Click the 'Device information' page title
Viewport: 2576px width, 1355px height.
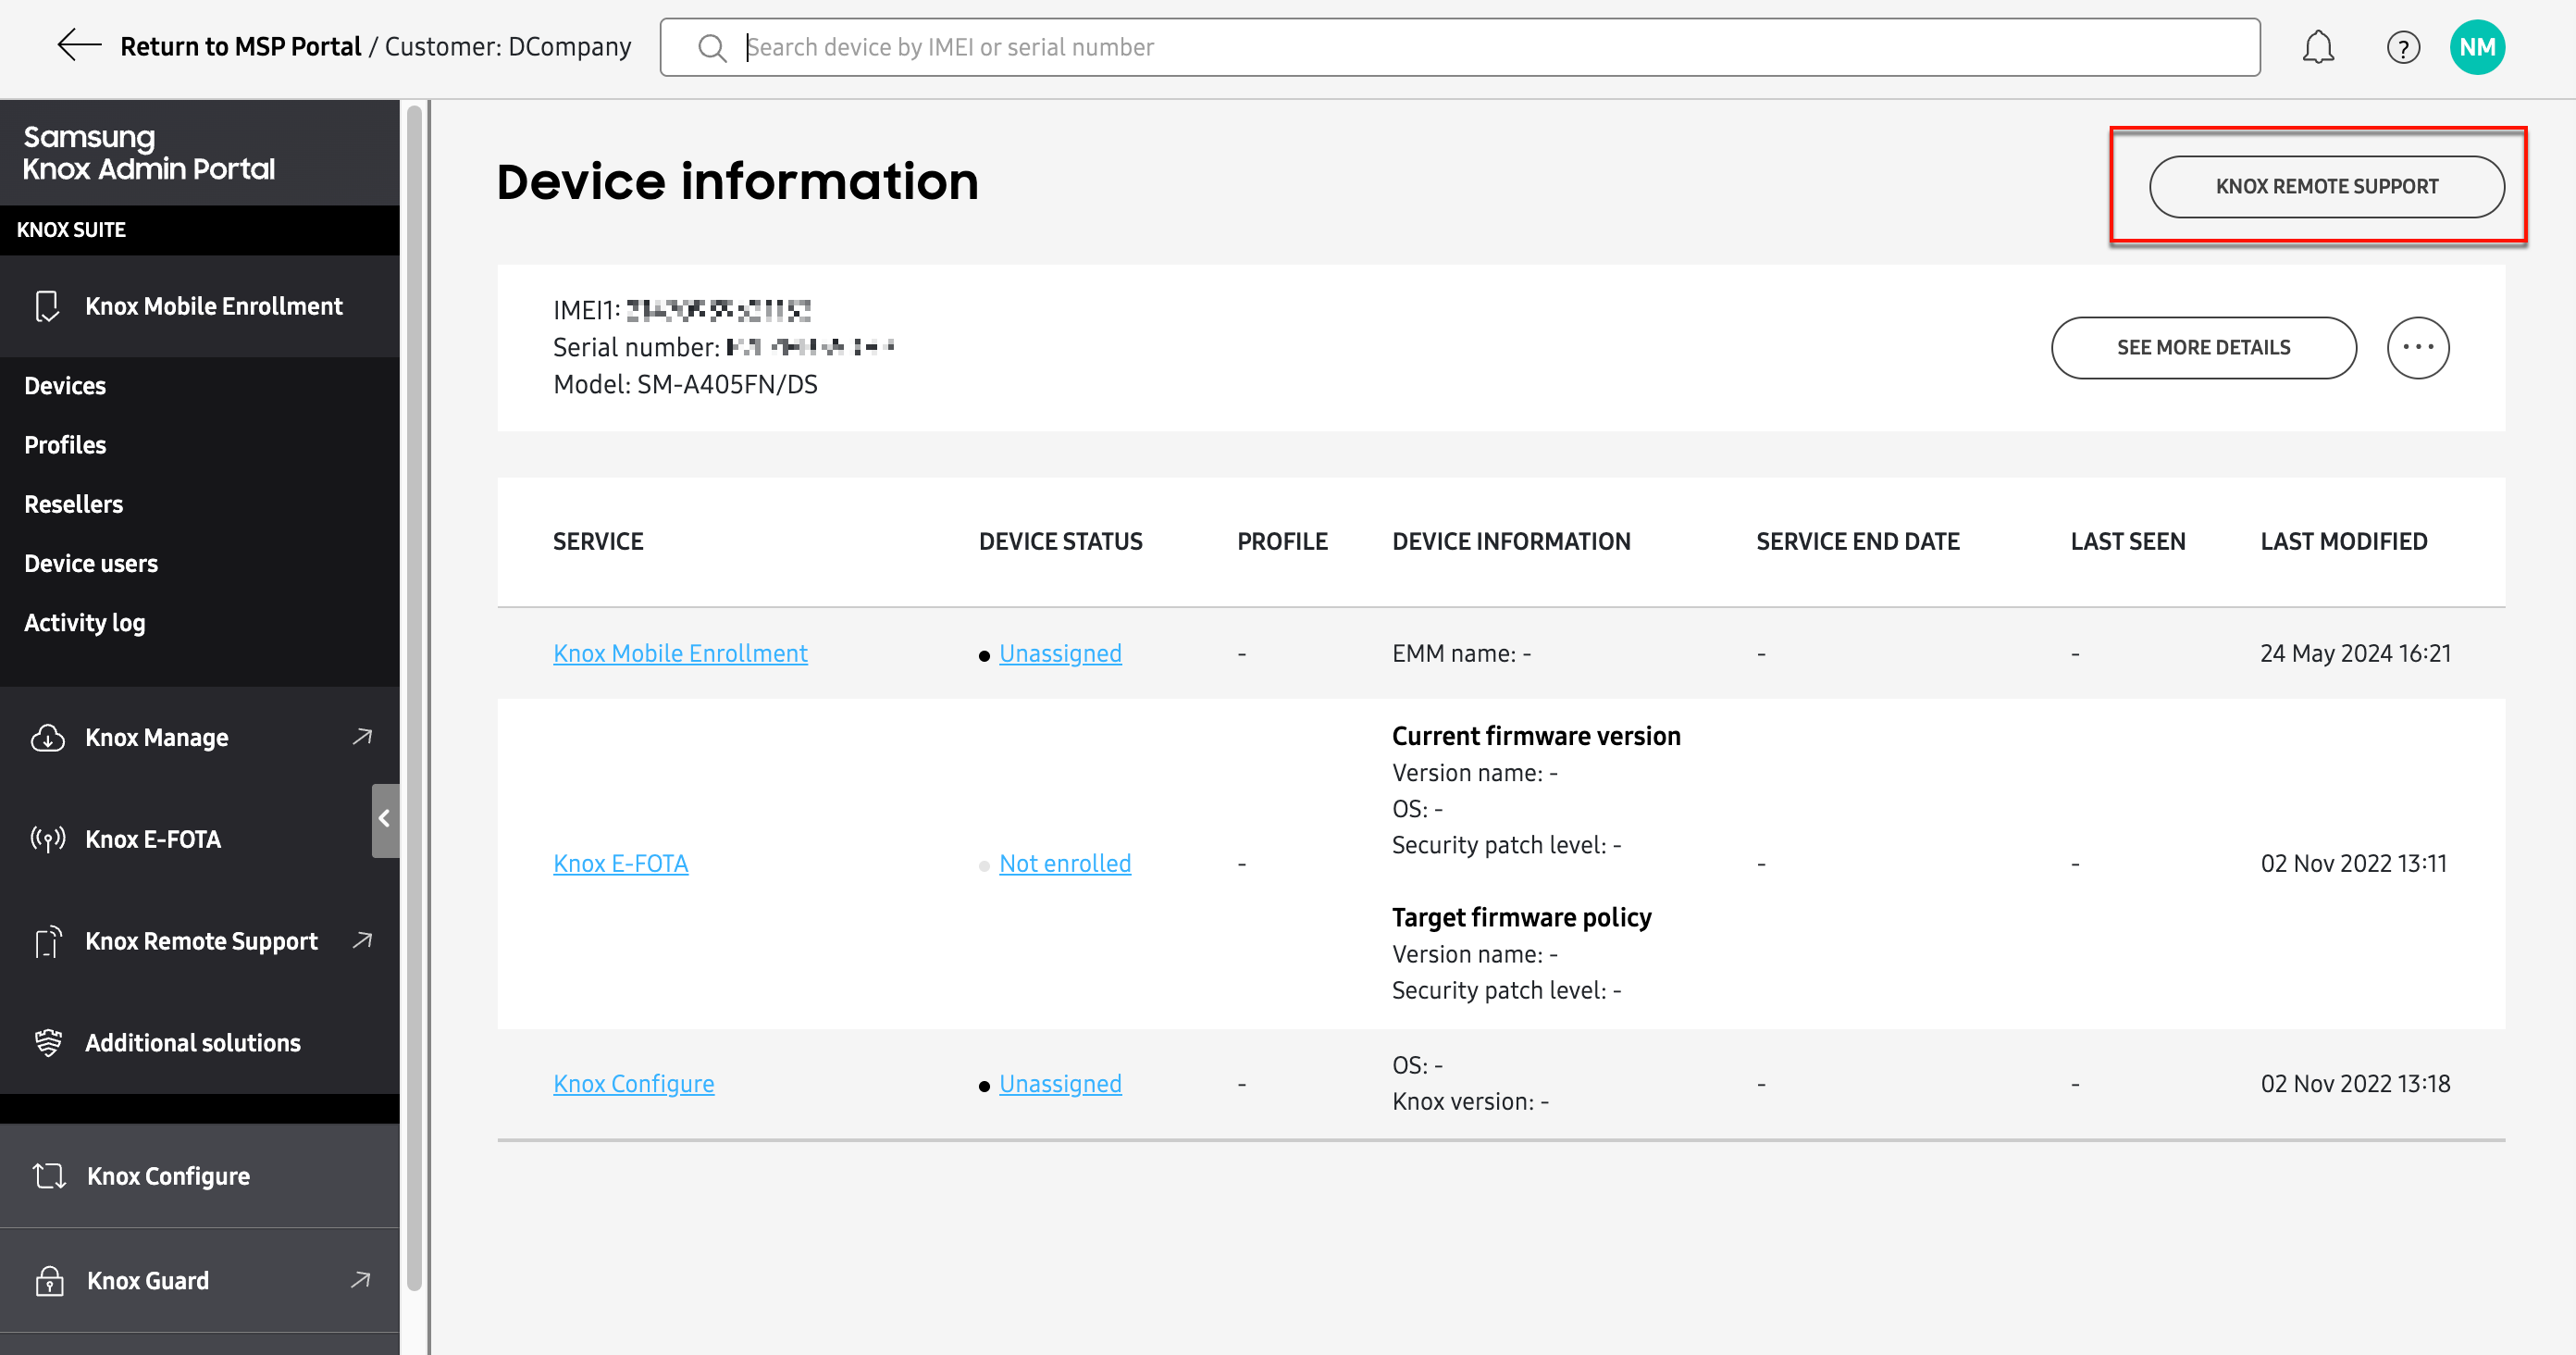coord(737,181)
